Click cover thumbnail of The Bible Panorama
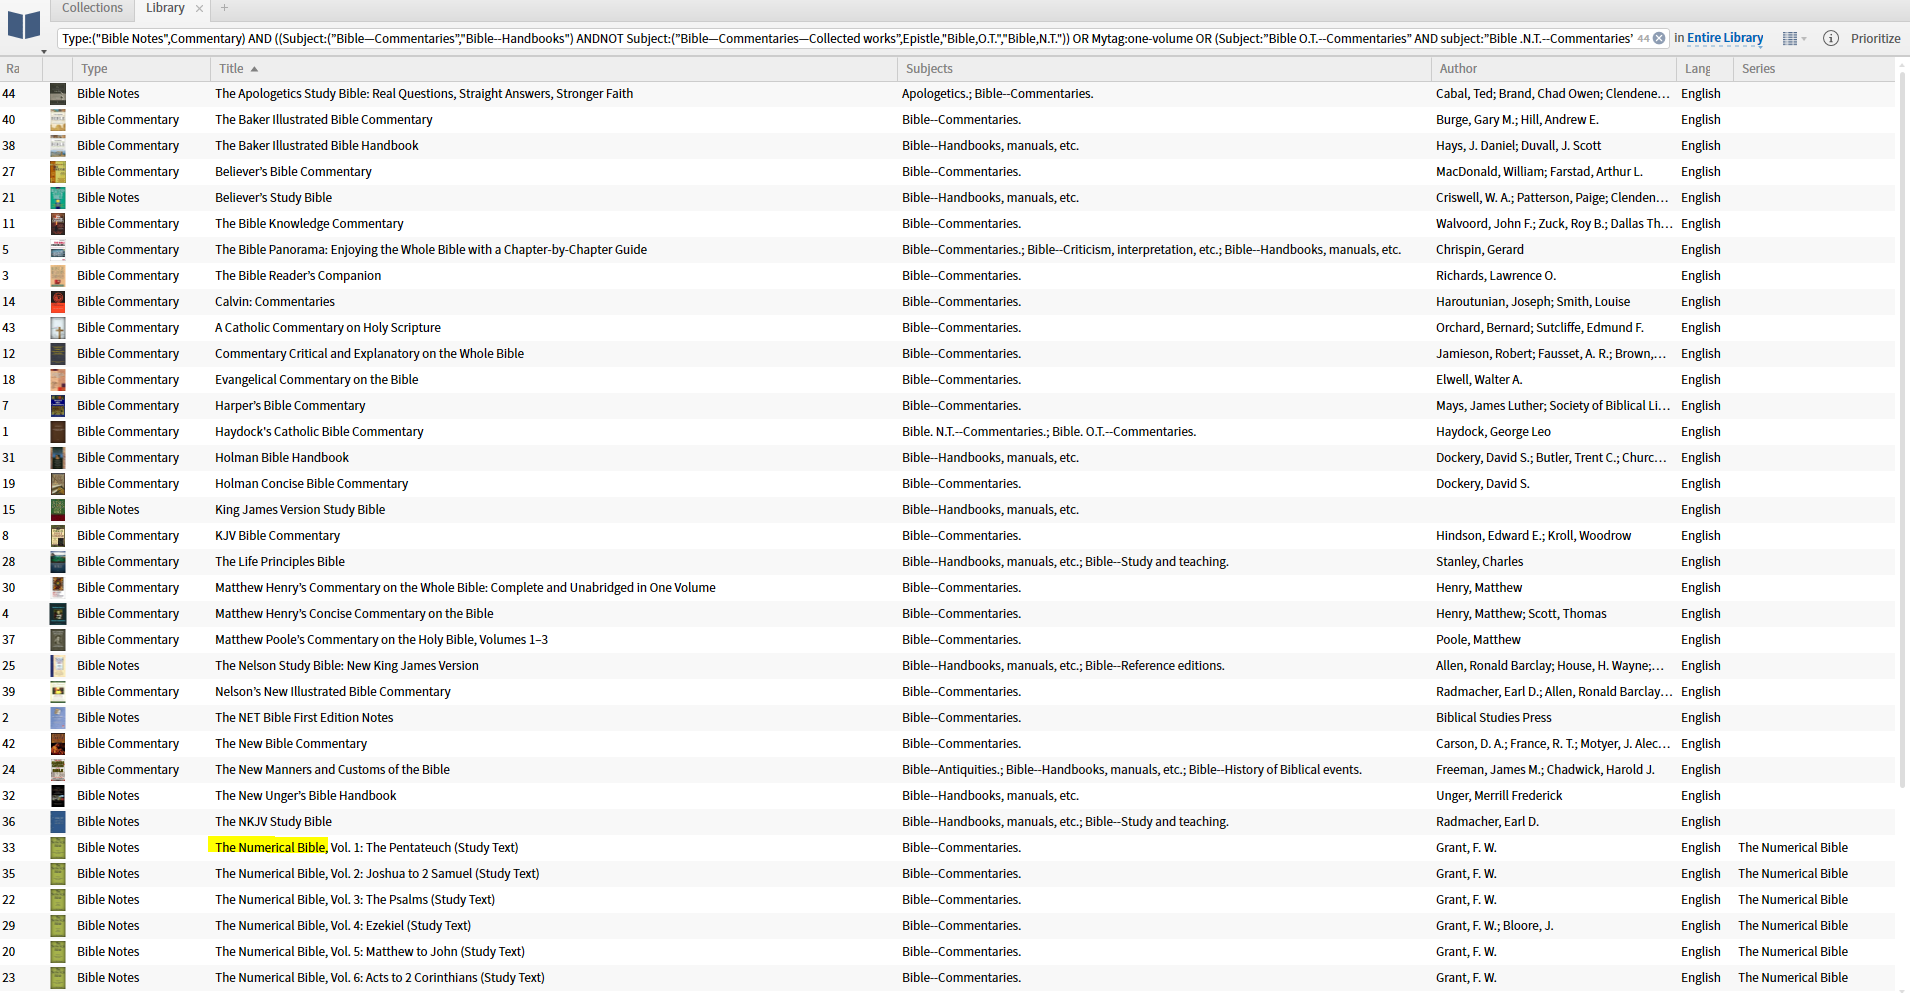The image size is (1910, 993). (x=58, y=250)
